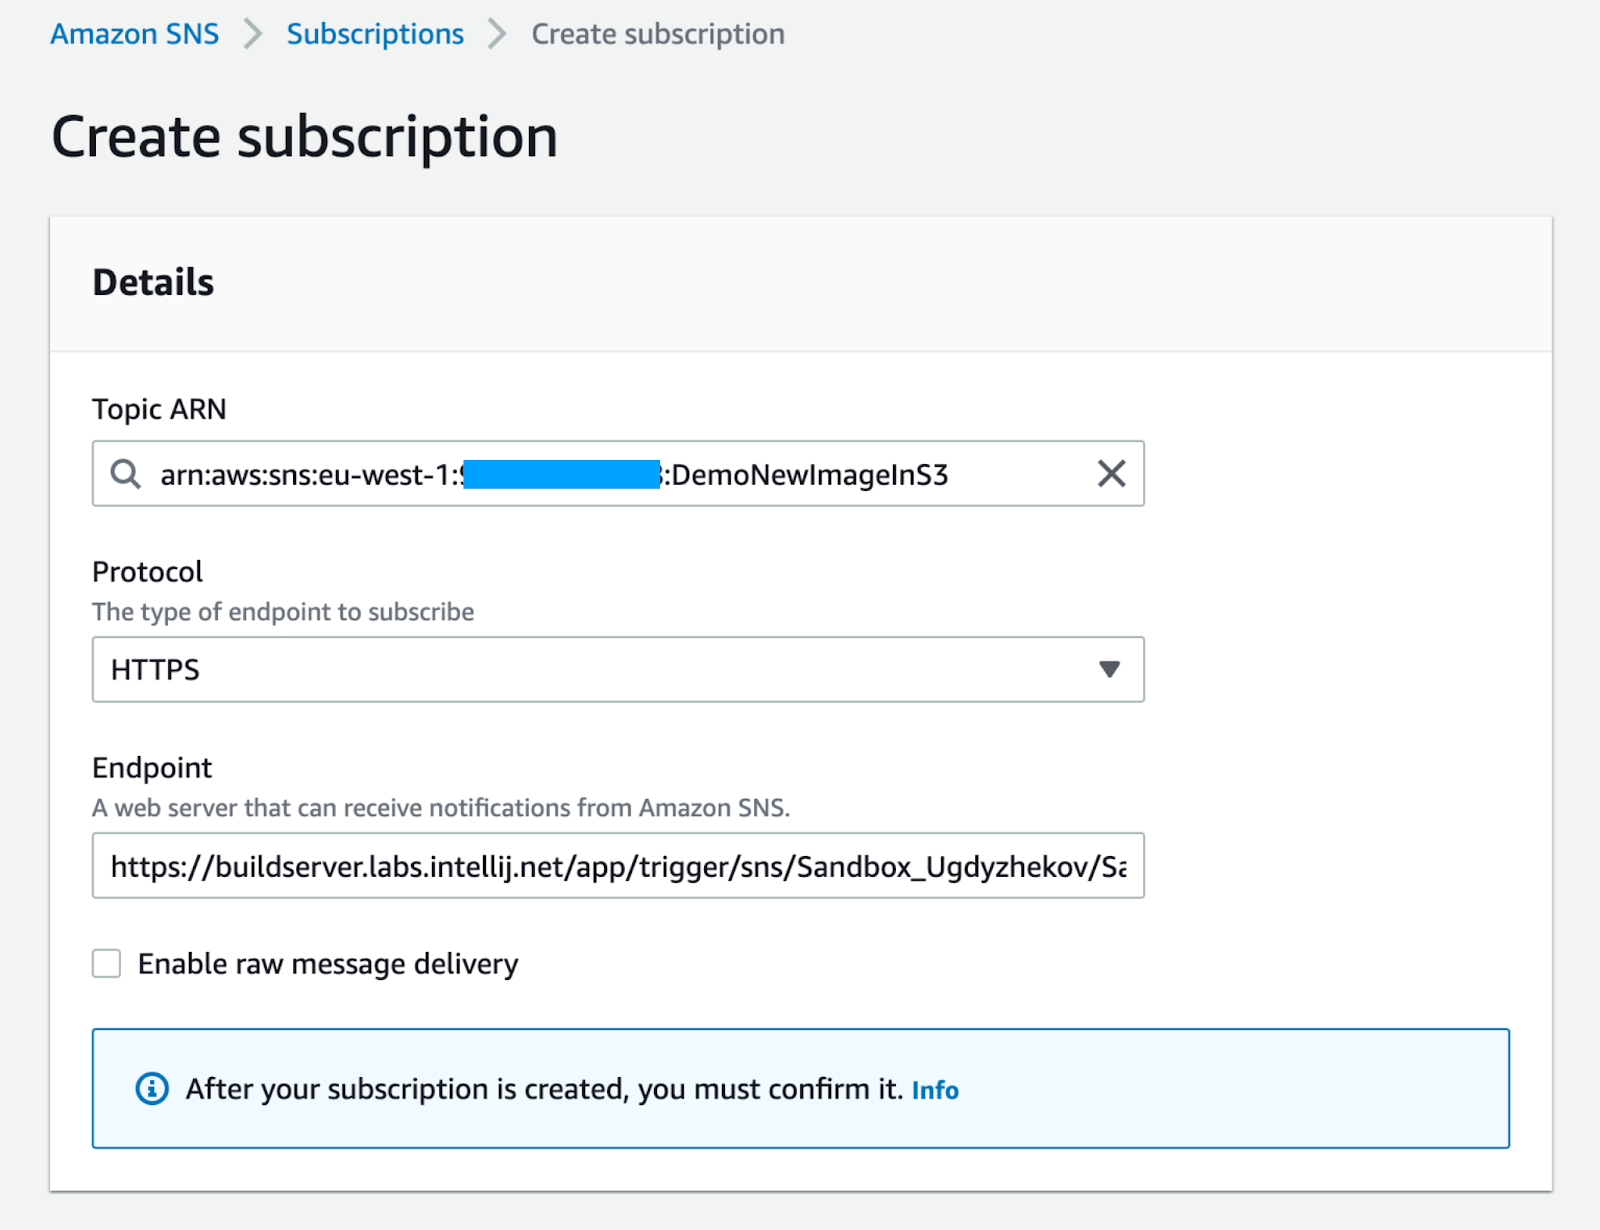
Task: Select the HTTPS protocol combo box
Action: (600, 669)
